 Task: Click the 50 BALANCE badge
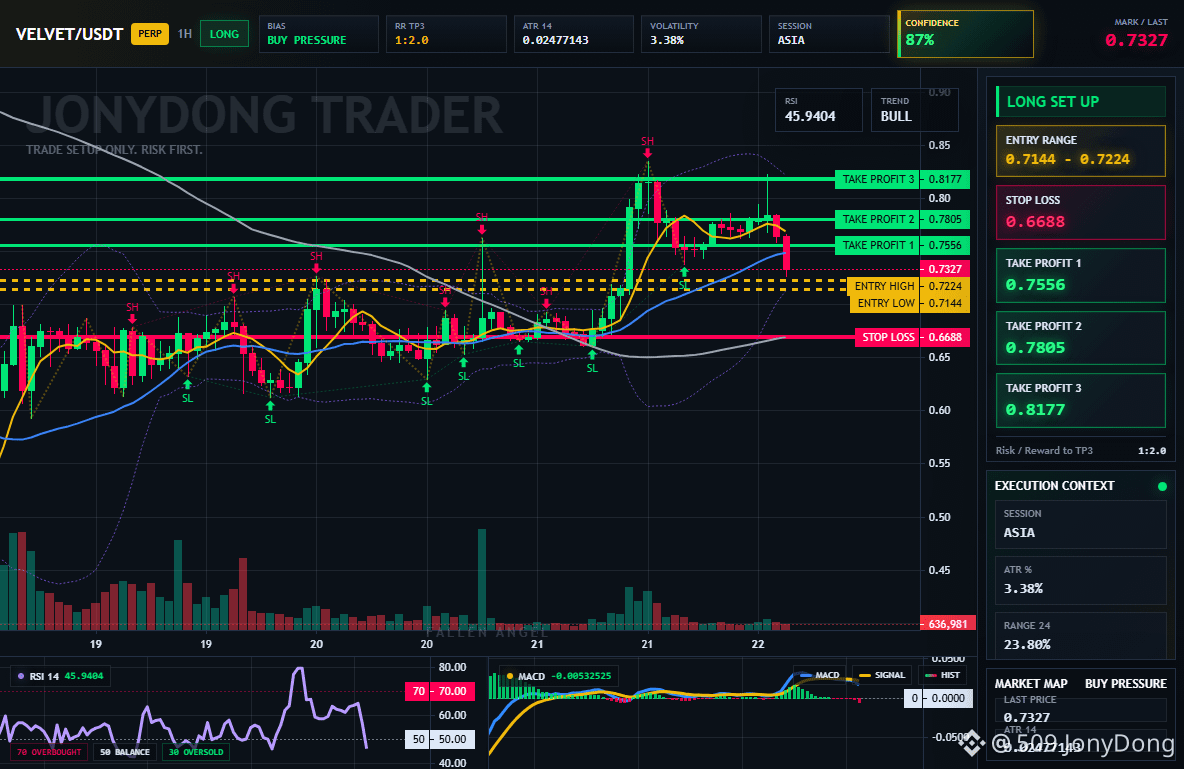coord(125,752)
